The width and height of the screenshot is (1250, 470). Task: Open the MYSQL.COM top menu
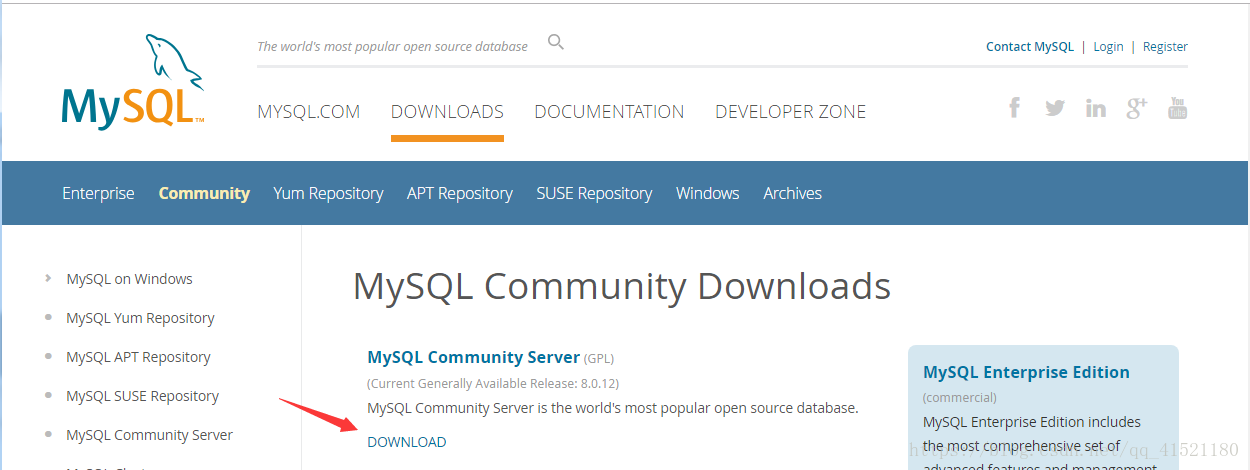(x=309, y=112)
